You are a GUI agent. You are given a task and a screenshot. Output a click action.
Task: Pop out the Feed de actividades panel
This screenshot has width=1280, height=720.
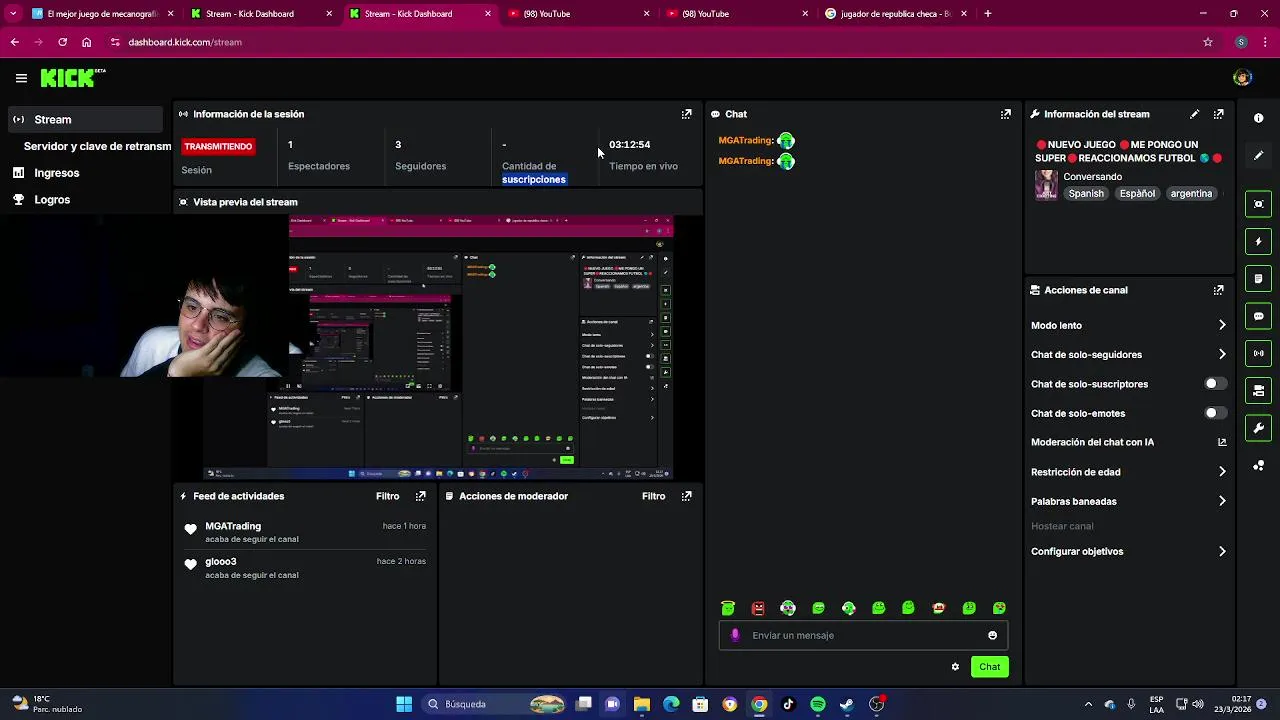(x=420, y=496)
